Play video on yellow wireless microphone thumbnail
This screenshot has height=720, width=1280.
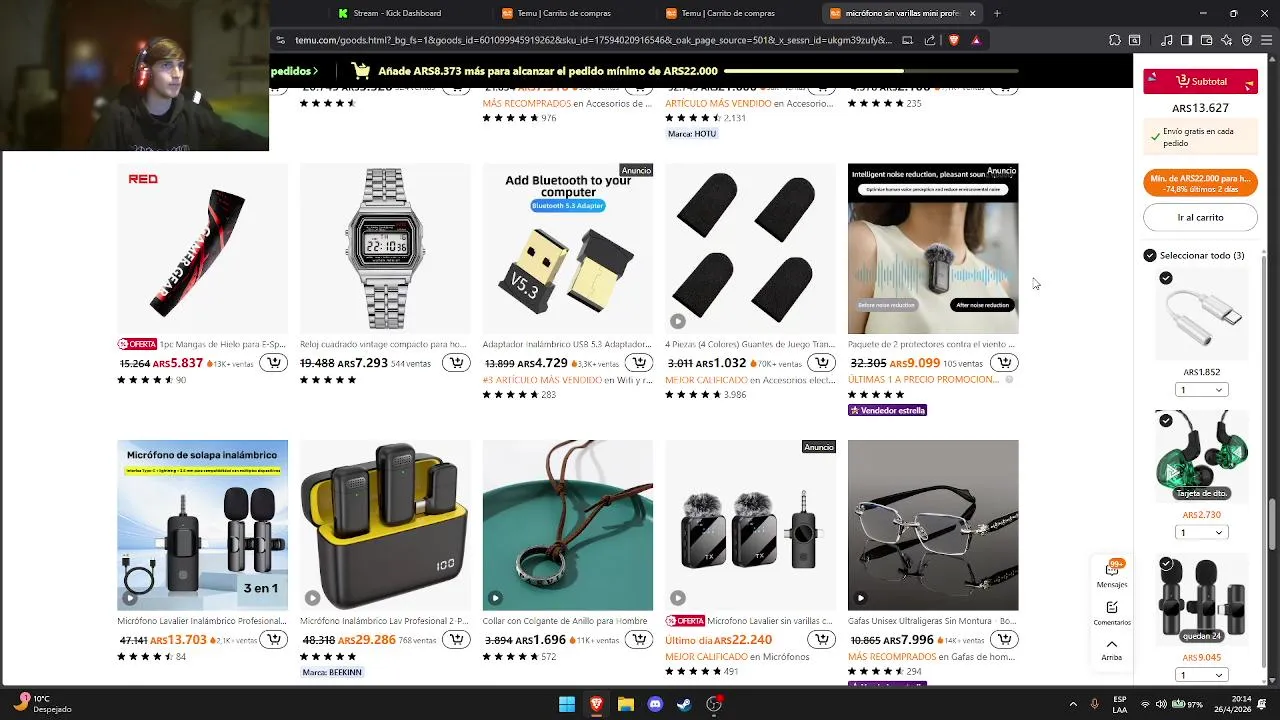[312, 598]
